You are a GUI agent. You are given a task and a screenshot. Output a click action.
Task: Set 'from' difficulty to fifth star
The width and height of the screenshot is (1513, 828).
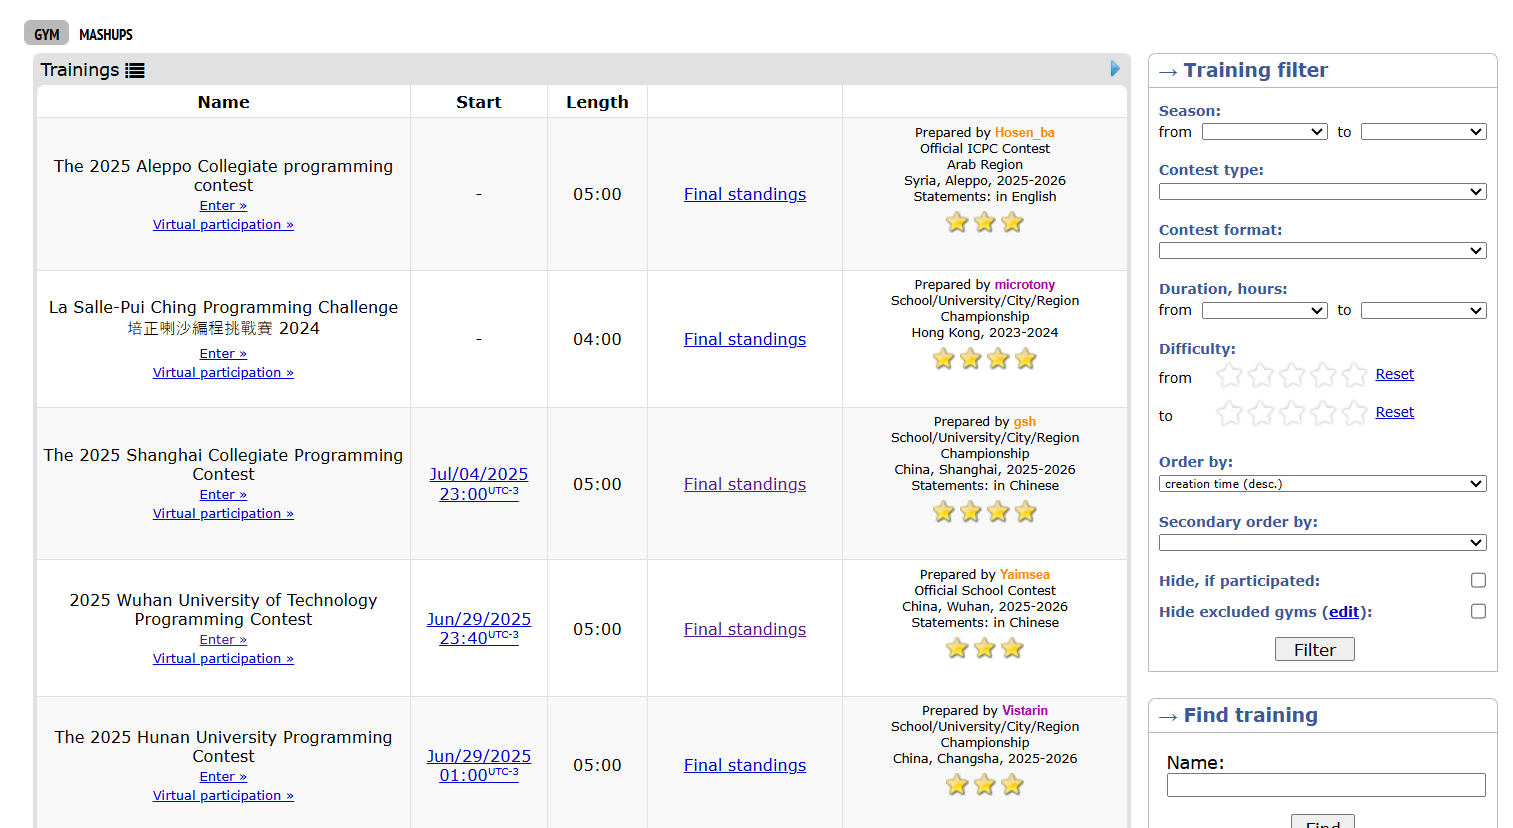click(x=1354, y=375)
